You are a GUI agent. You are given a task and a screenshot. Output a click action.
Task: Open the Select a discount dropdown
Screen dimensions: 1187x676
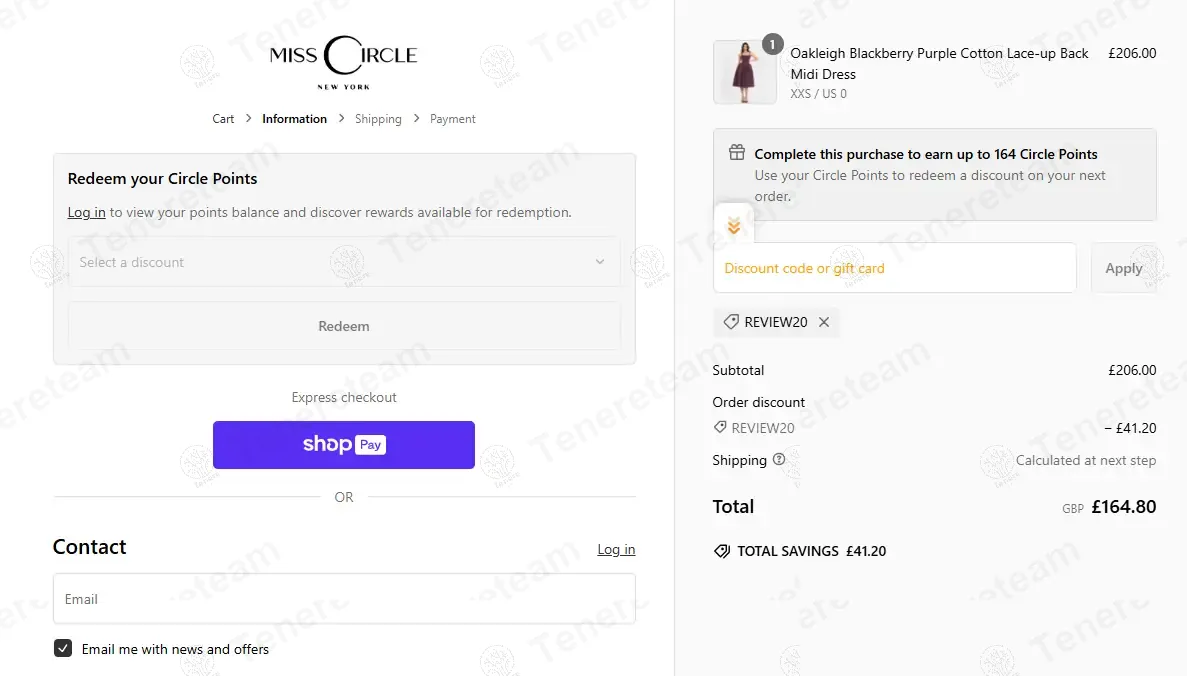(343, 262)
